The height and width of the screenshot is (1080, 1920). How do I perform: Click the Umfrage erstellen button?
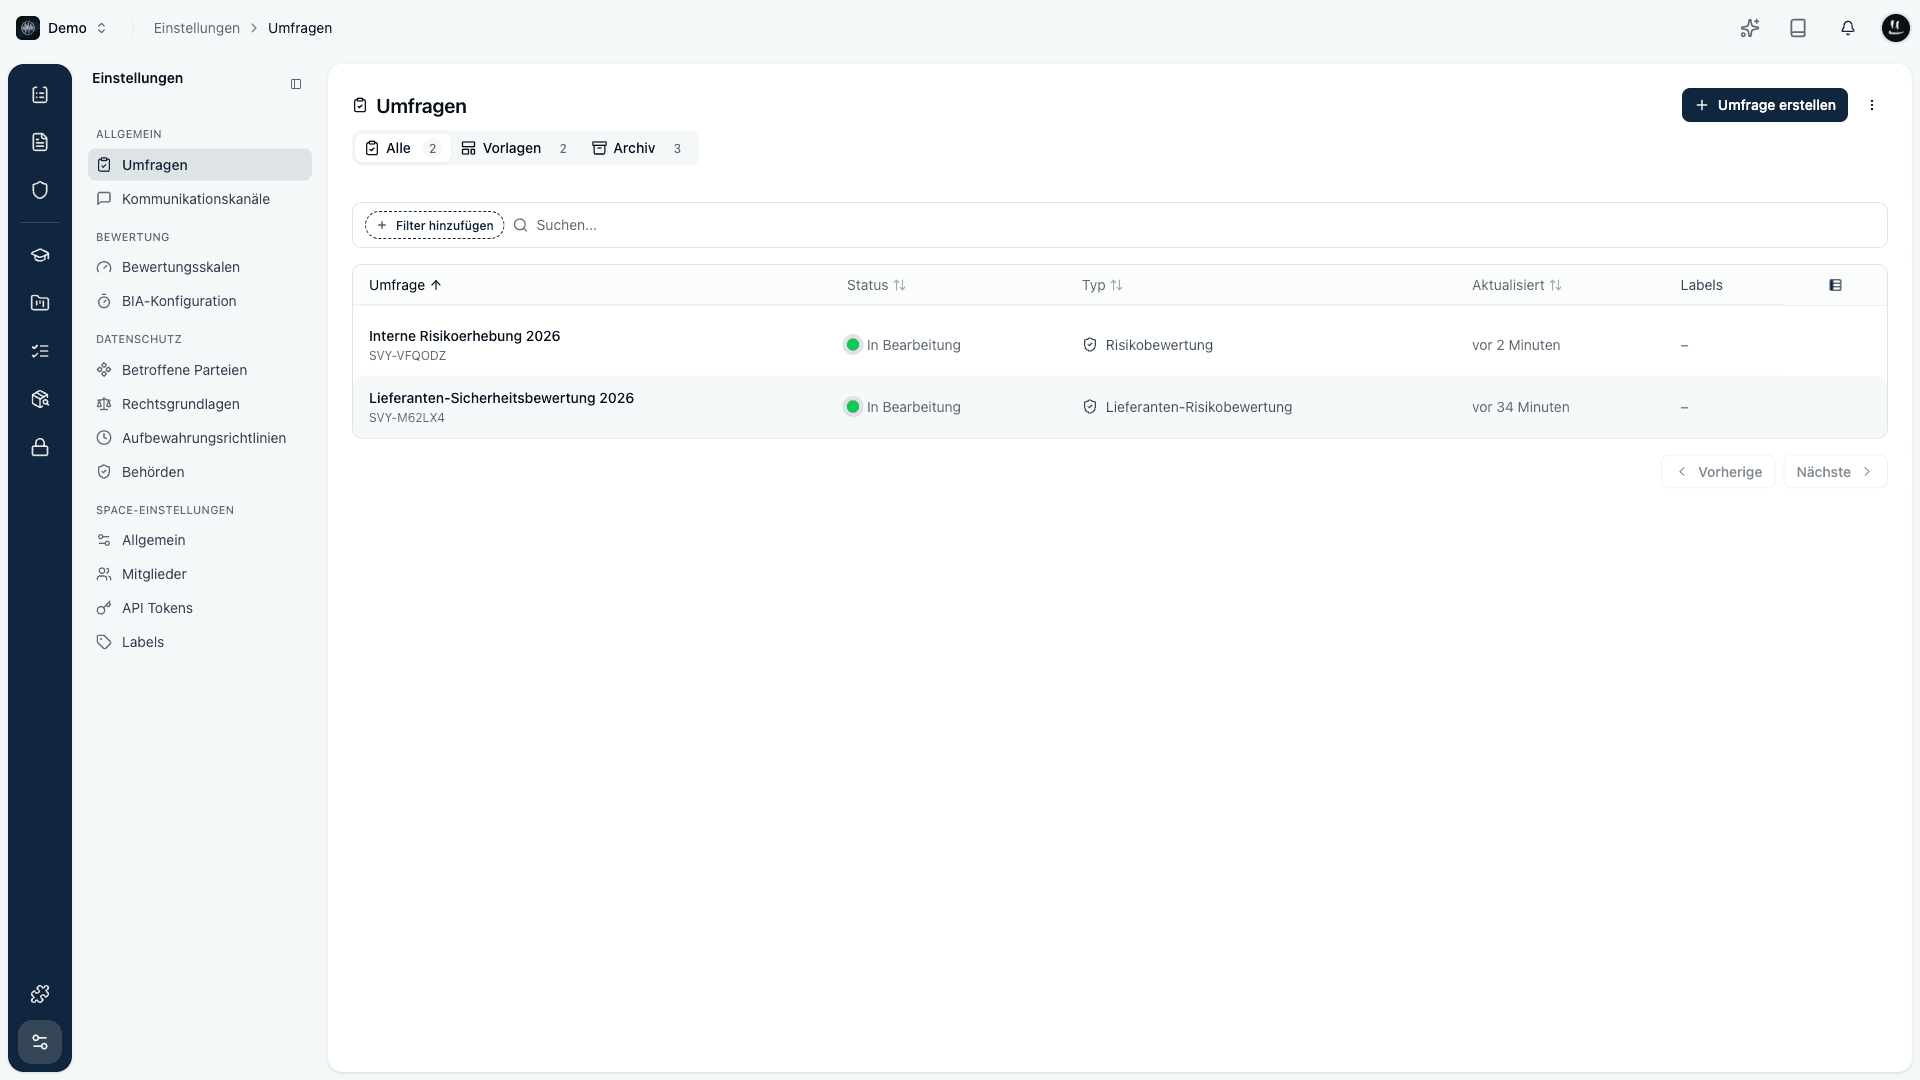pos(1764,105)
